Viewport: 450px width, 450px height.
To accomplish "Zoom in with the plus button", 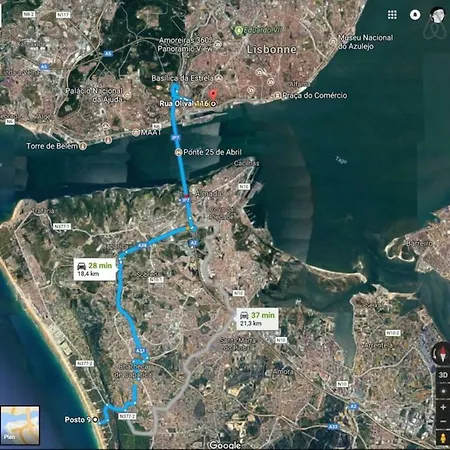I will (x=443, y=407).
